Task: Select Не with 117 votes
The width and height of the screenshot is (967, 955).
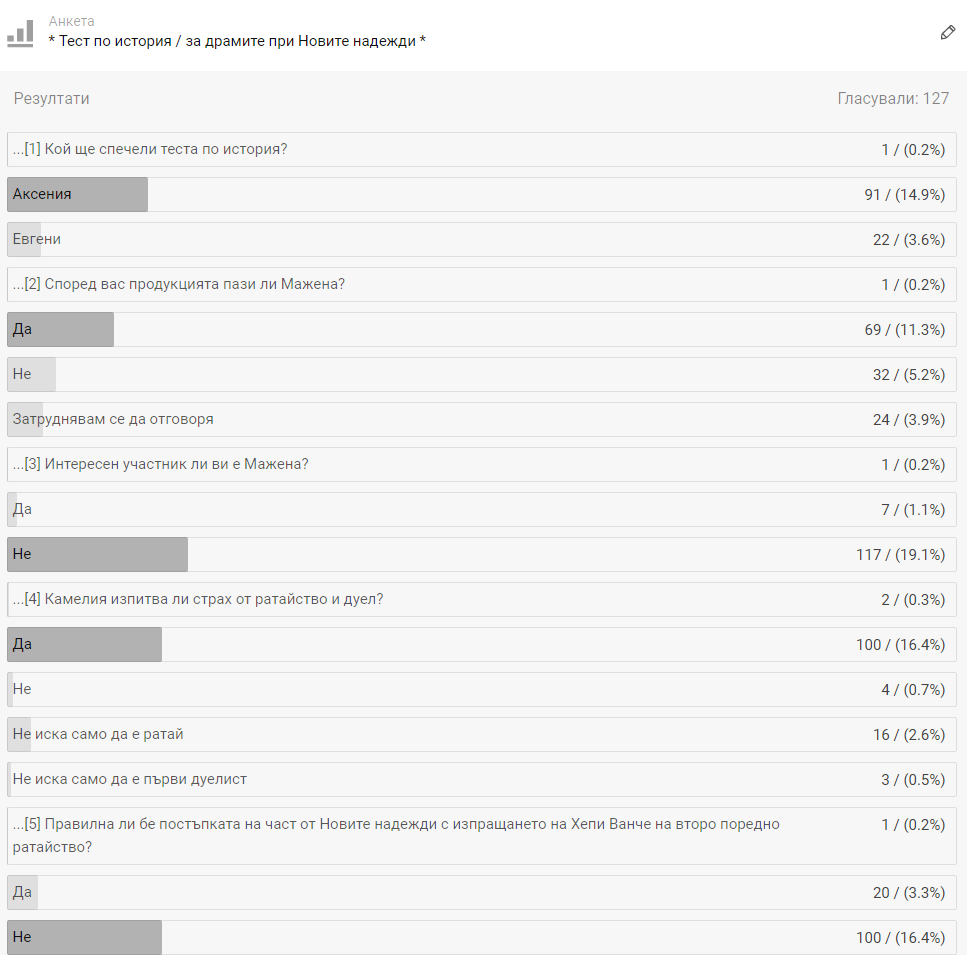Action: [x=482, y=554]
